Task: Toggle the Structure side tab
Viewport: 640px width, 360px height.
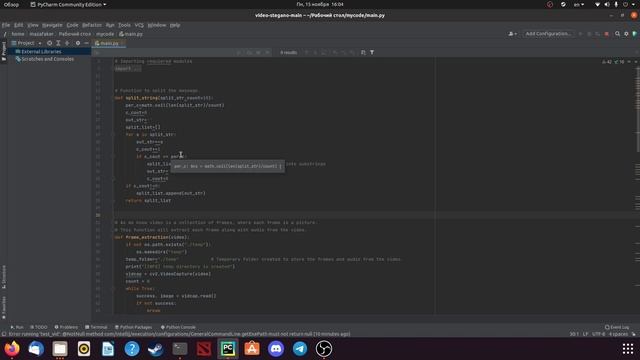Action: (4, 277)
